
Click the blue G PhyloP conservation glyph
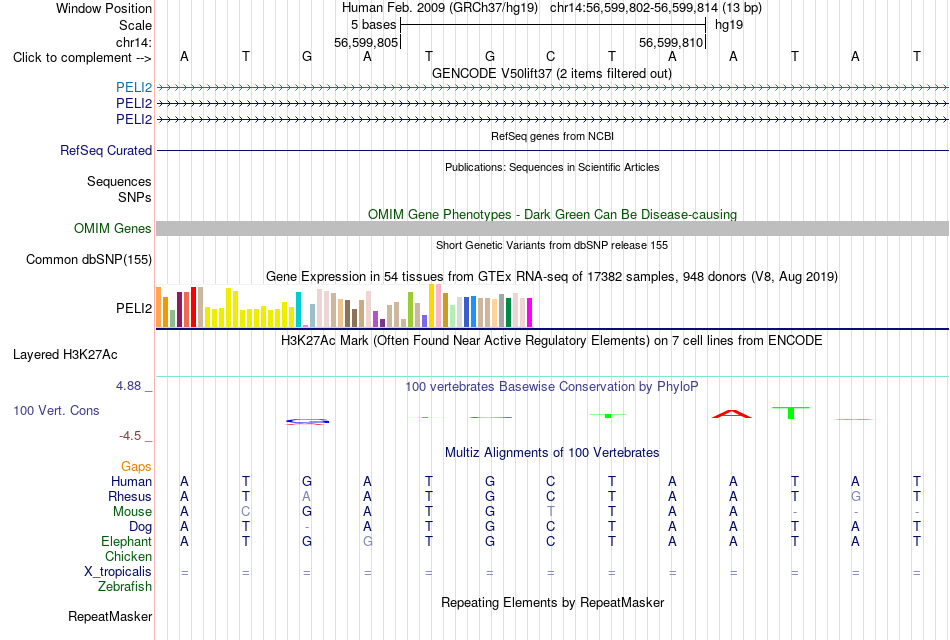[x=307, y=421]
